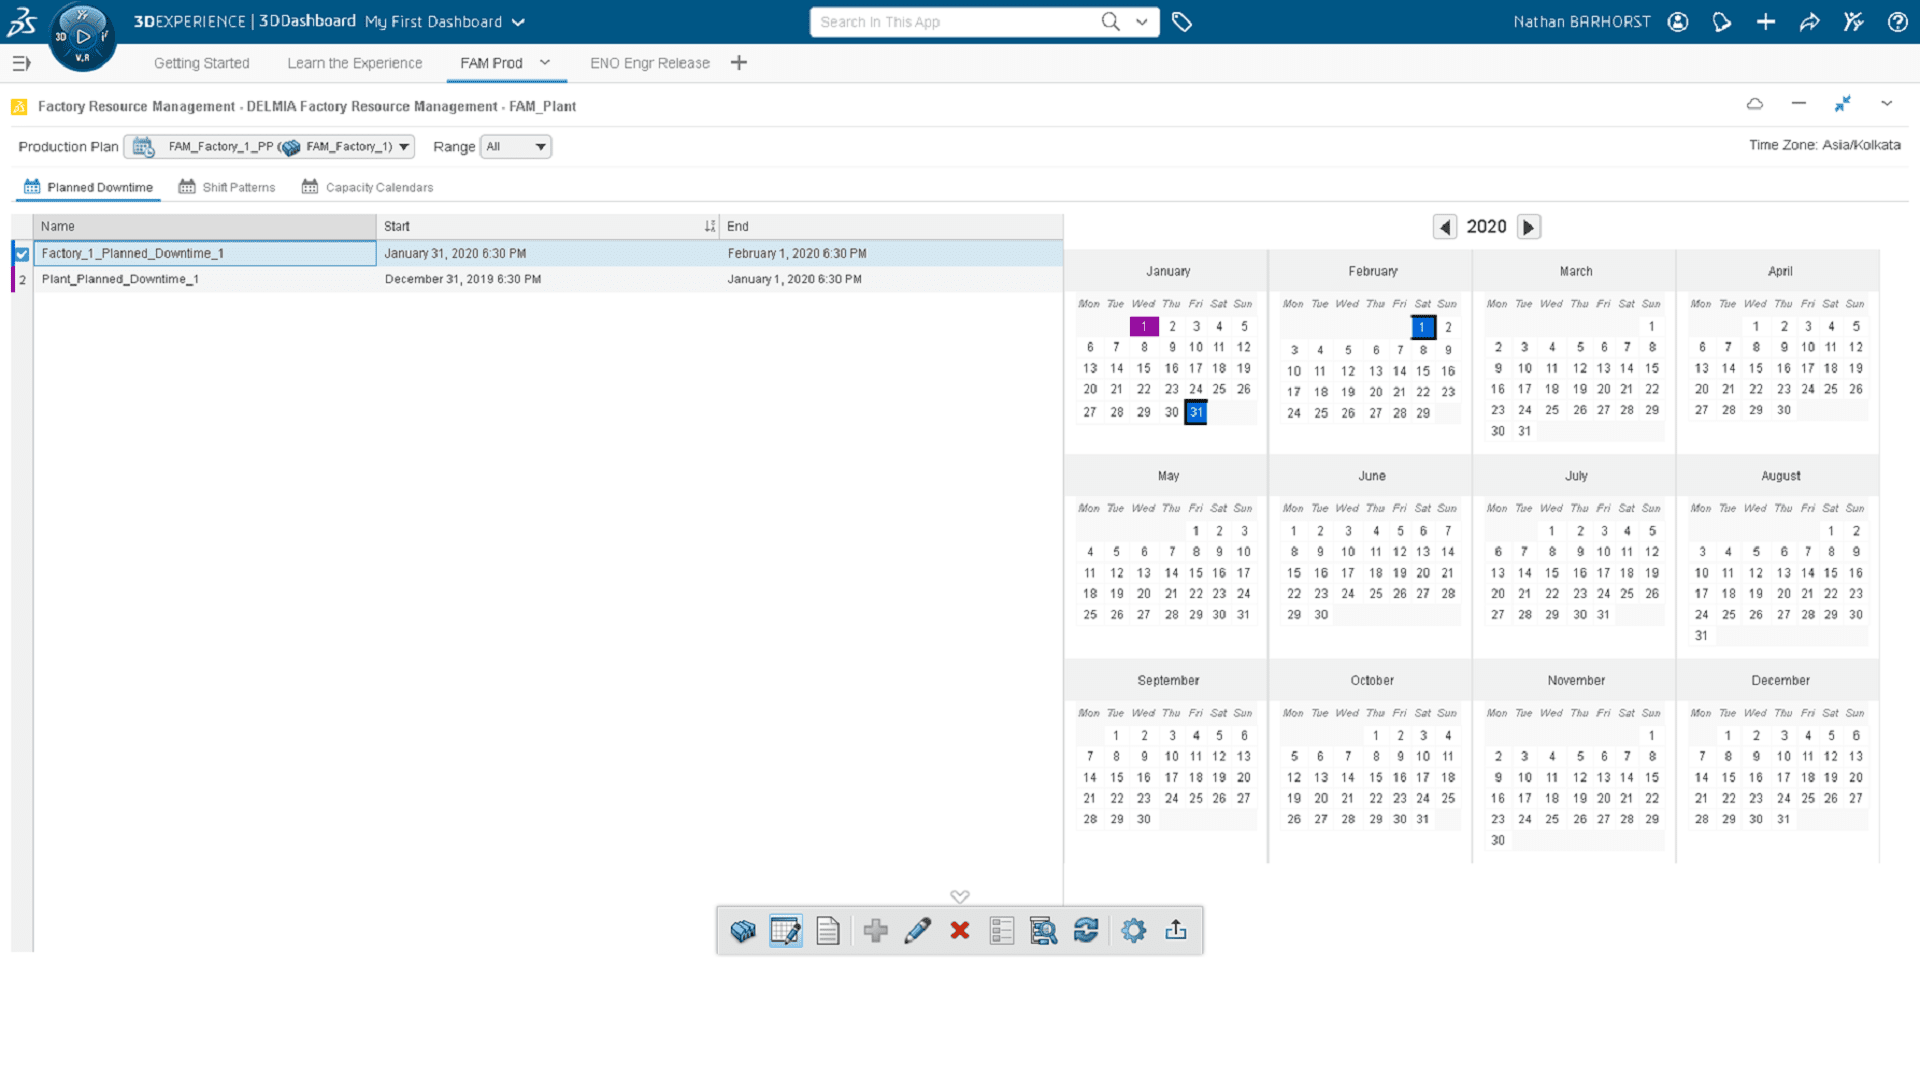Toggle the left side menu icon
The image size is (1920, 1080).
[21, 63]
